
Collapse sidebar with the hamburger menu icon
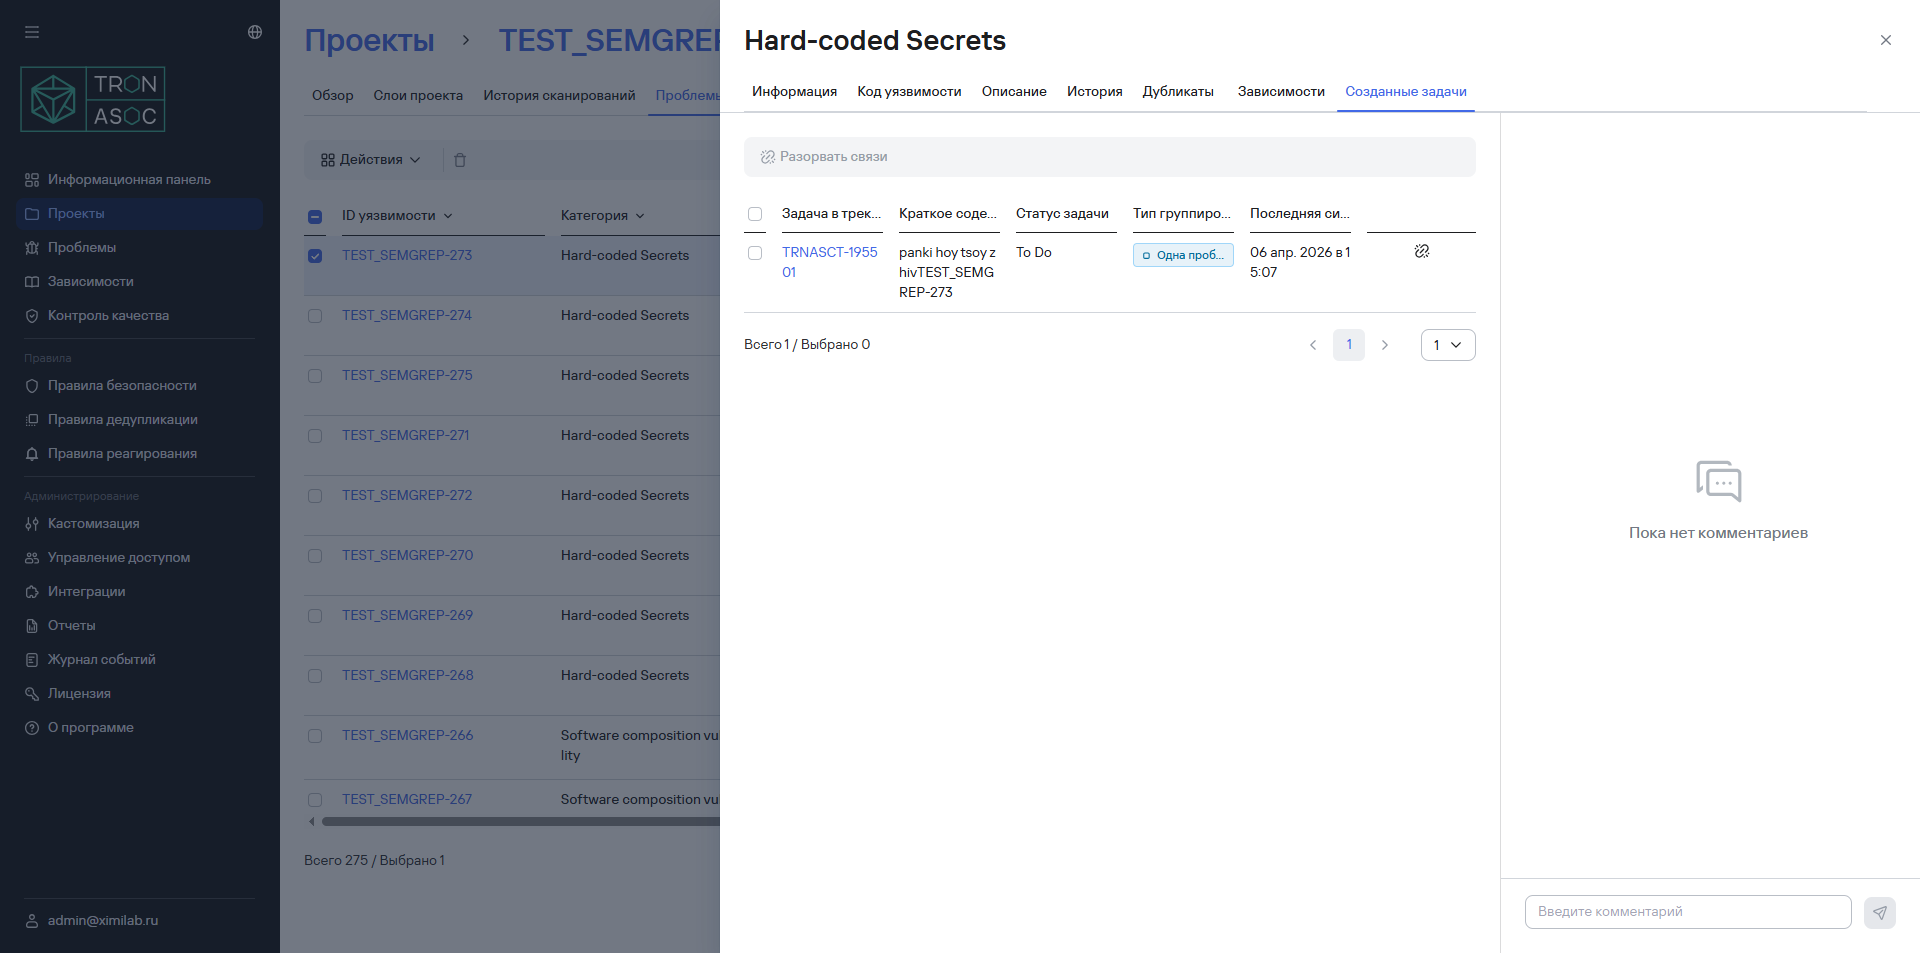point(32,32)
